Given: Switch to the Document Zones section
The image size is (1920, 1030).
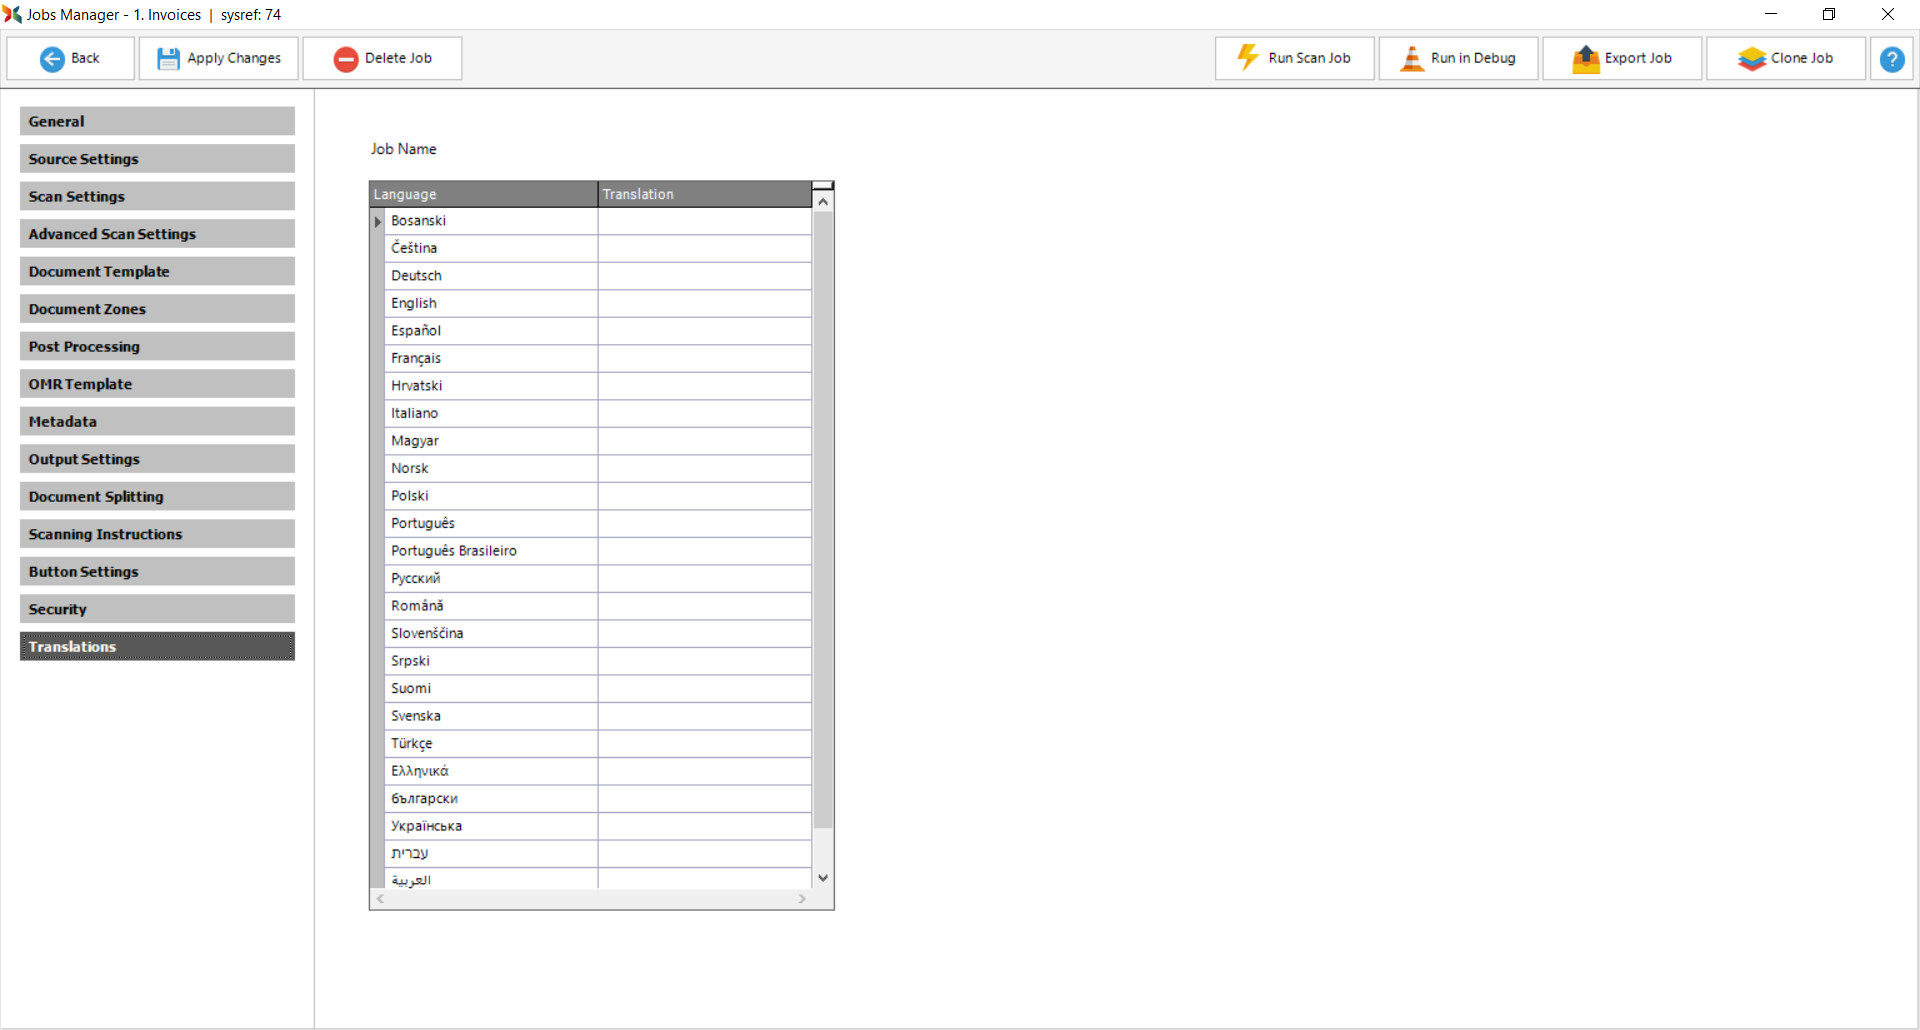Looking at the screenshot, I should click(157, 309).
